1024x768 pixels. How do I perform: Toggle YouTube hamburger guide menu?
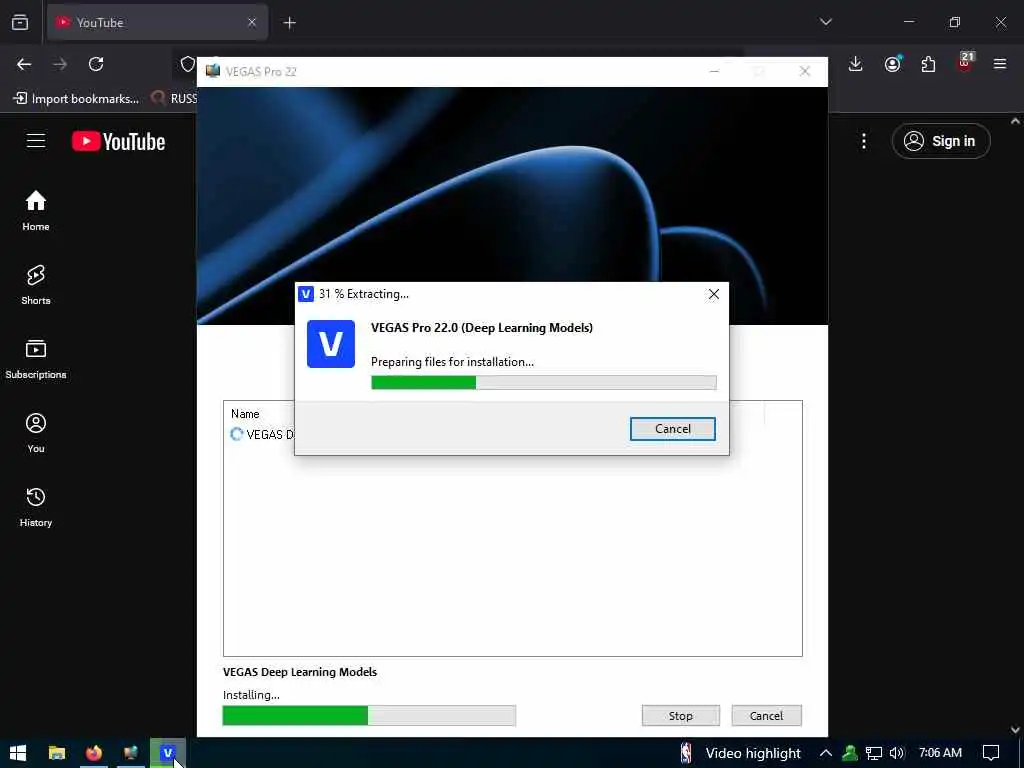tap(36, 141)
